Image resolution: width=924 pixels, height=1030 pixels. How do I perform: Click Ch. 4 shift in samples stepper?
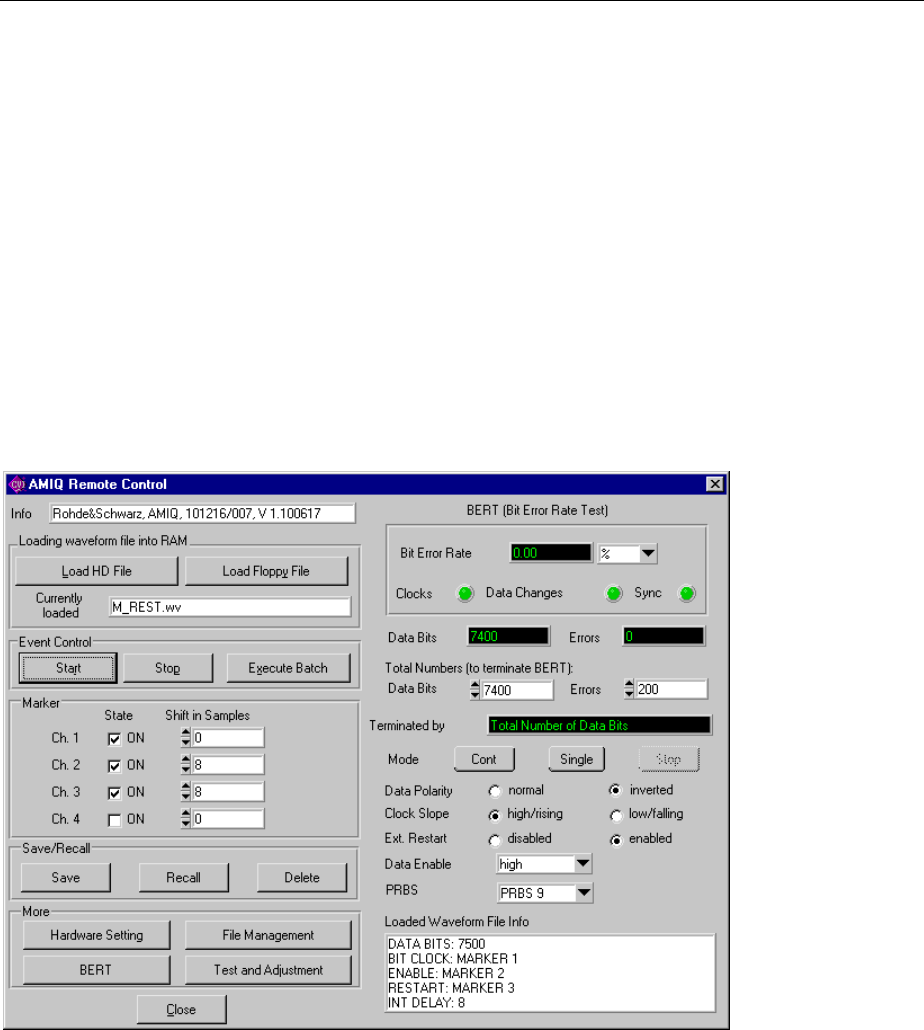(x=186, y=818)
